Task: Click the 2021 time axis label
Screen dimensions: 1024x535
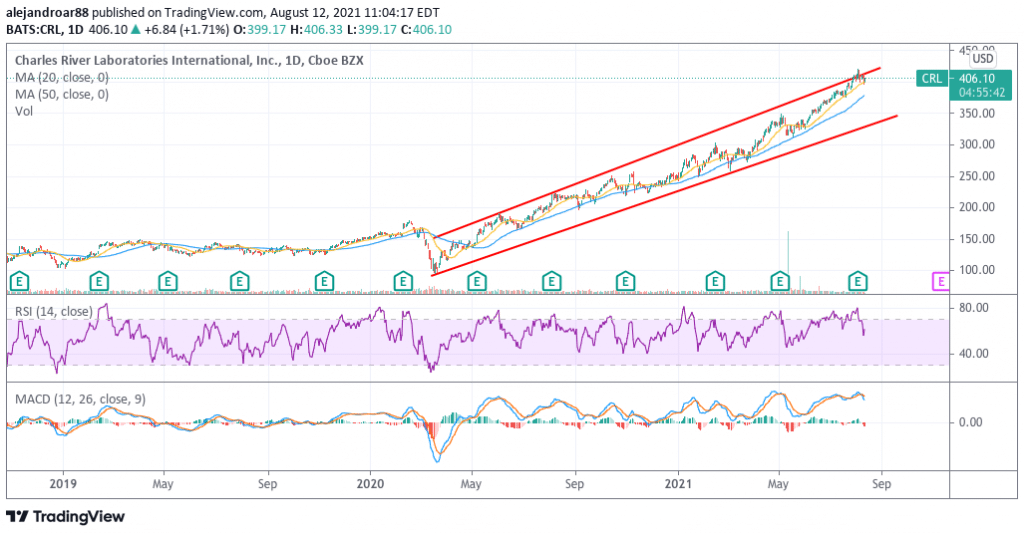Action: tap(678, 484)
